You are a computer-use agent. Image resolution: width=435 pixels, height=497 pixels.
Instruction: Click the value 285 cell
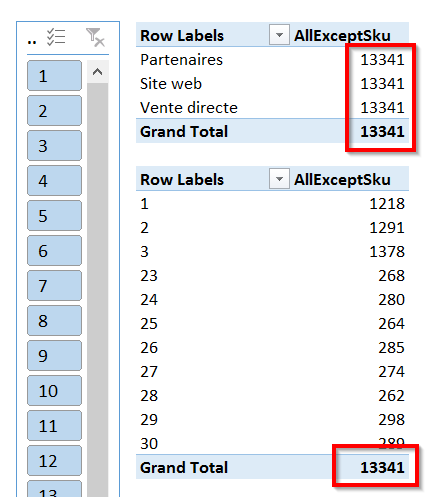click(391, 348)
